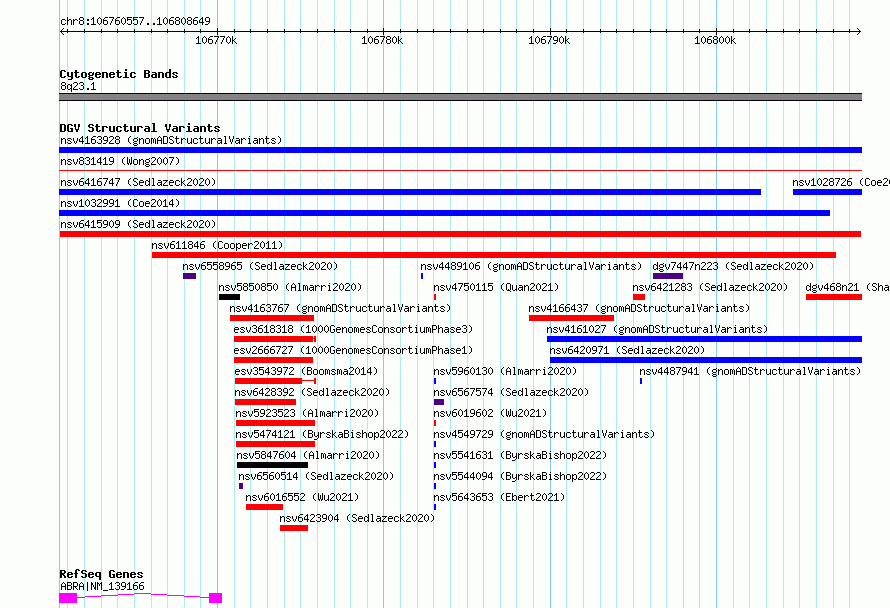Click the nsv6420971 (Sedlazeck2020) label

point(627,350)
